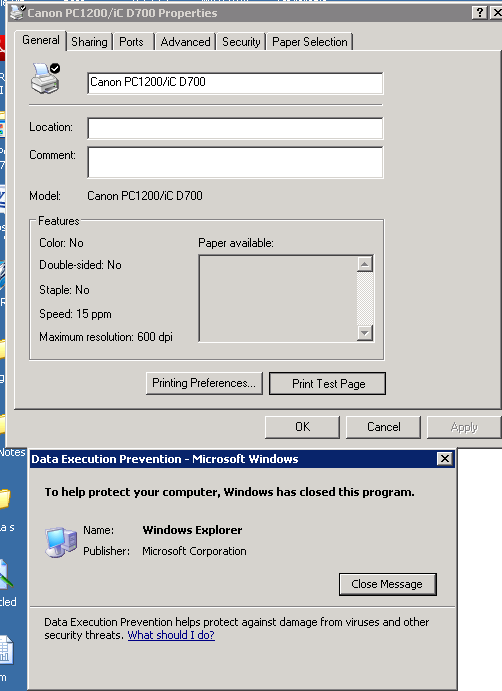The width and height of the screenshot is (502, 691).
Task: Click the printer name input field
Action: coord(235,83)
